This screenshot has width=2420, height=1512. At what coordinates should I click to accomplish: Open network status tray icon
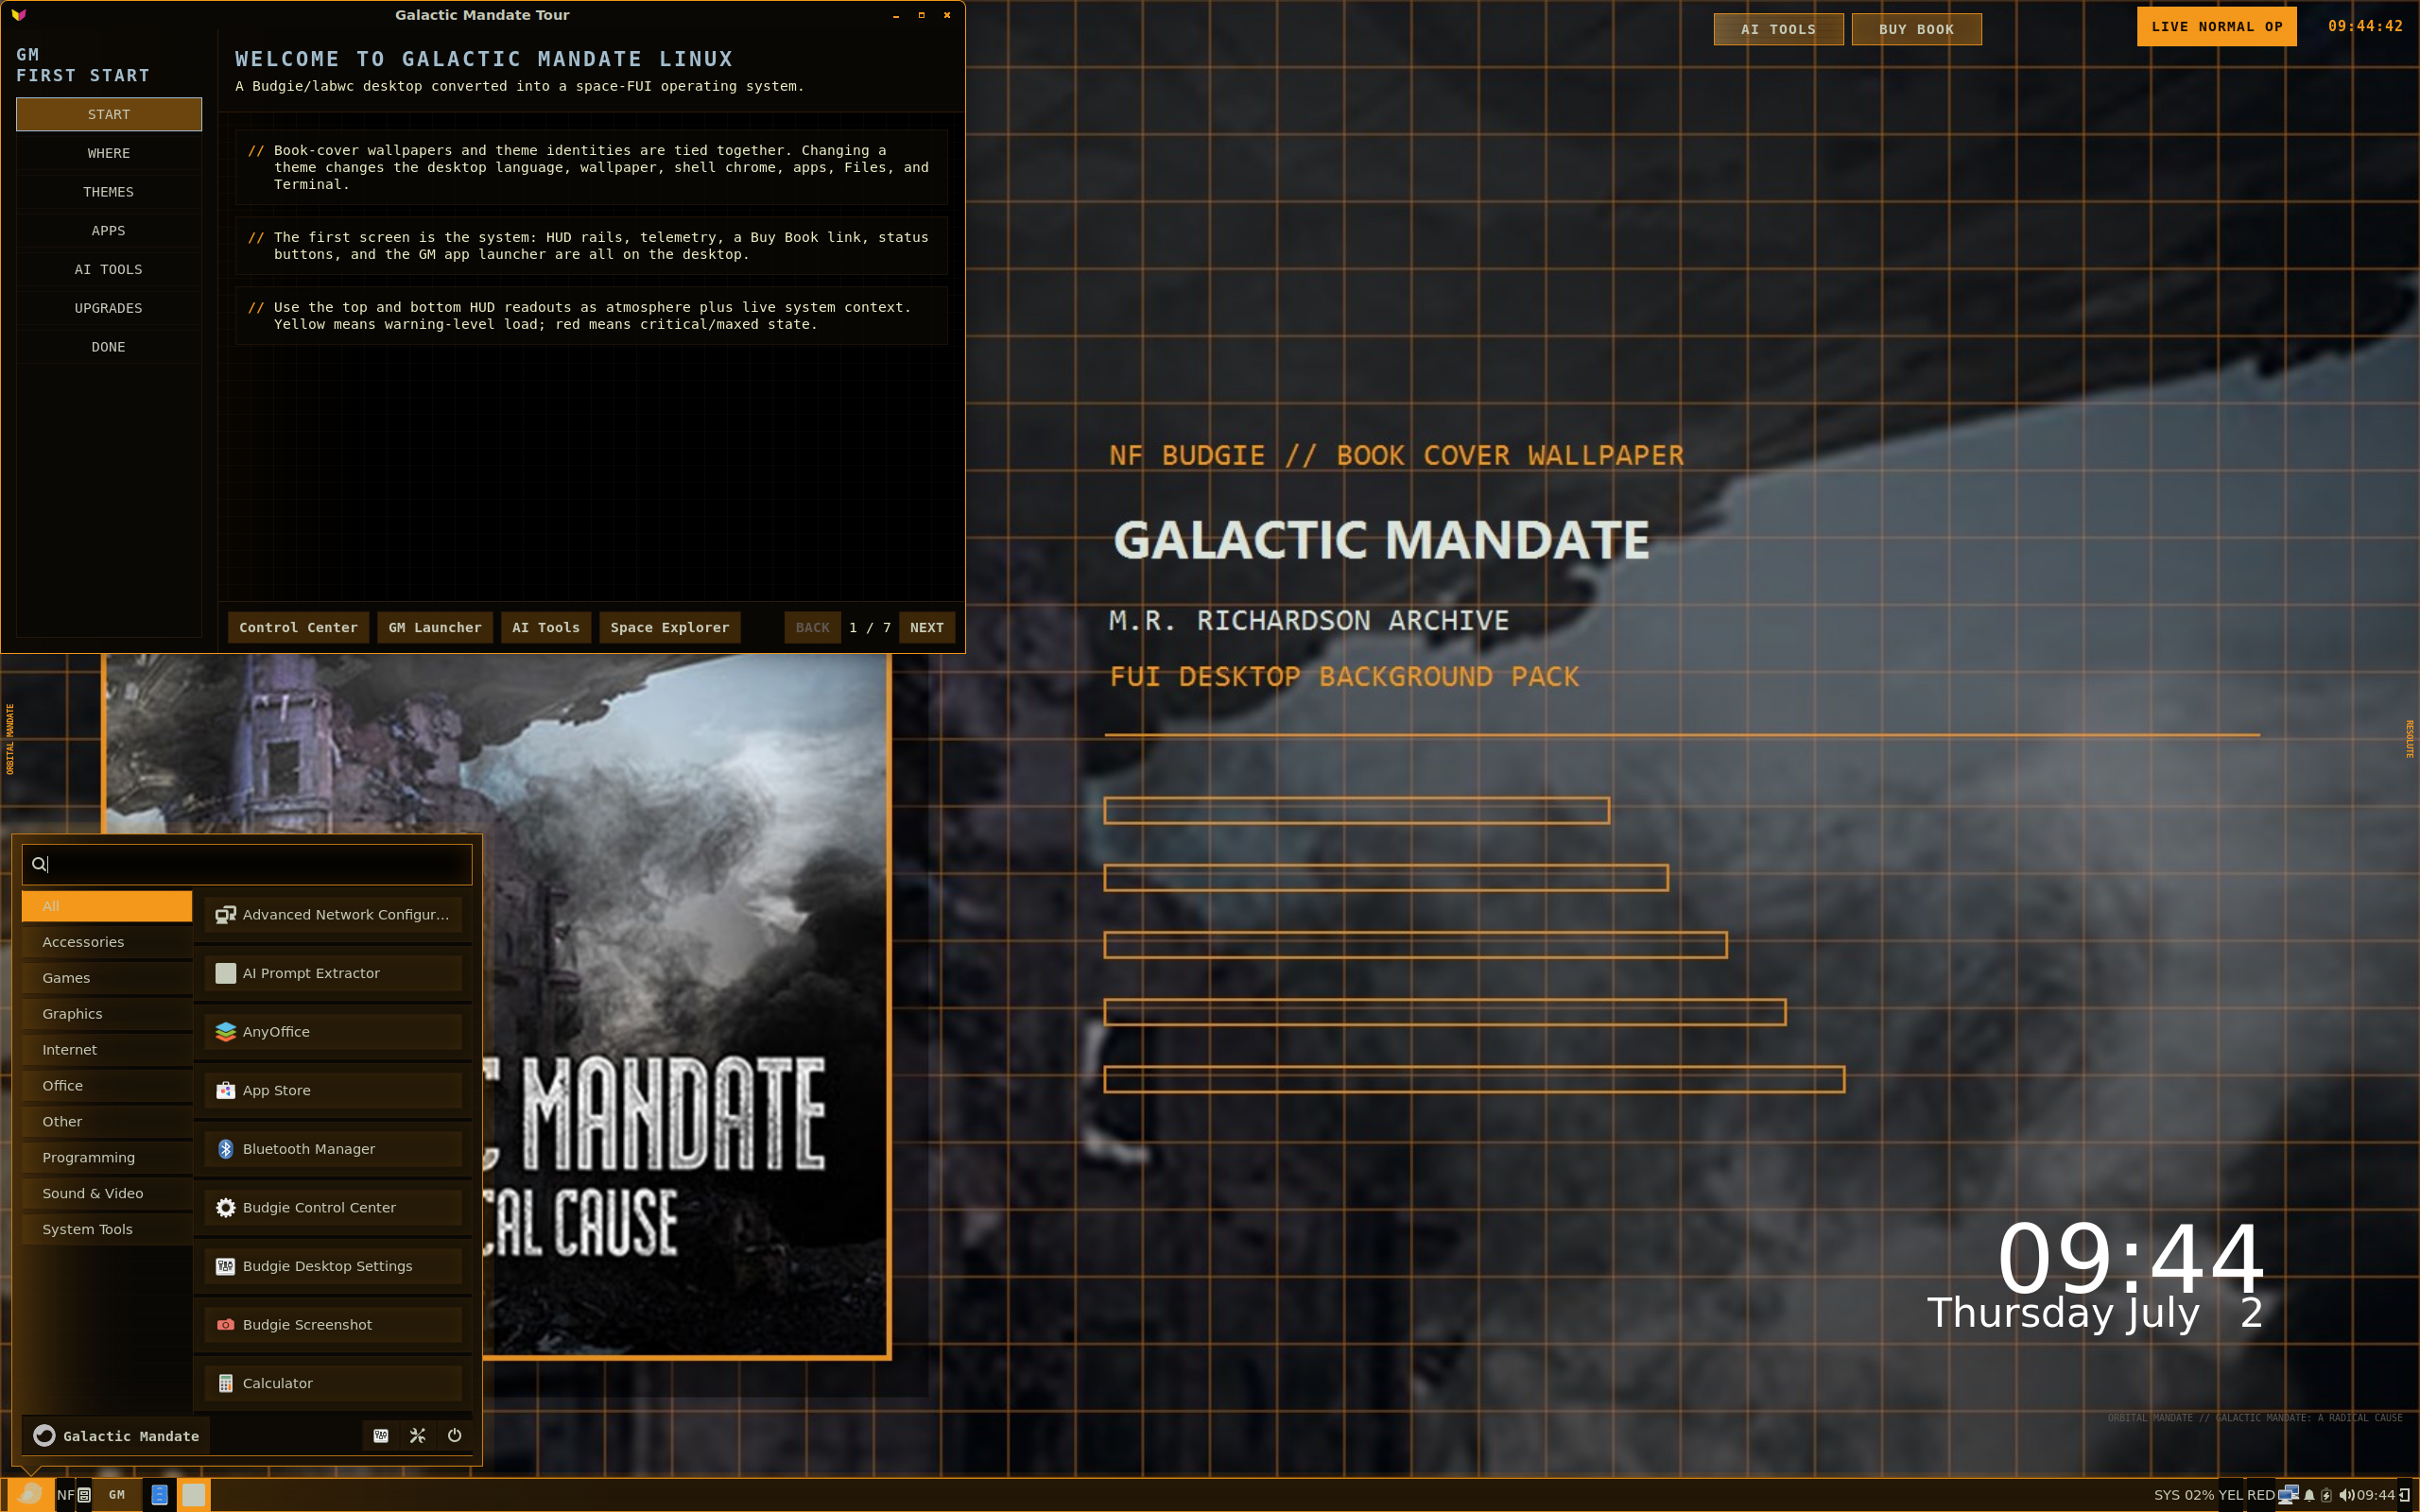(x=2288, y=1495)
